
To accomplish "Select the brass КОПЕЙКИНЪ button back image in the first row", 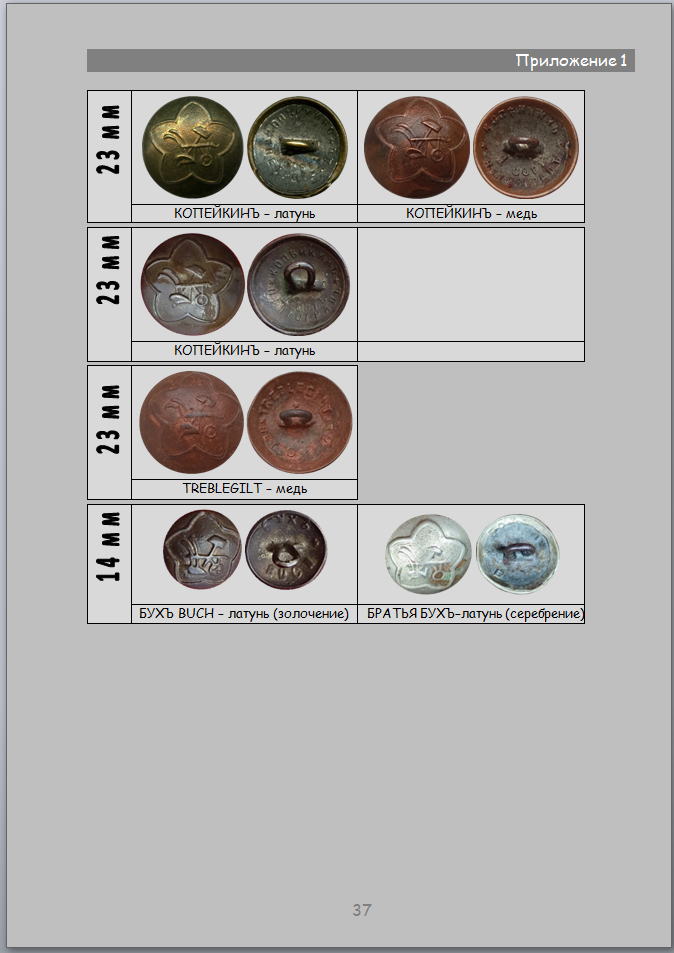I will tap(298, 148).
